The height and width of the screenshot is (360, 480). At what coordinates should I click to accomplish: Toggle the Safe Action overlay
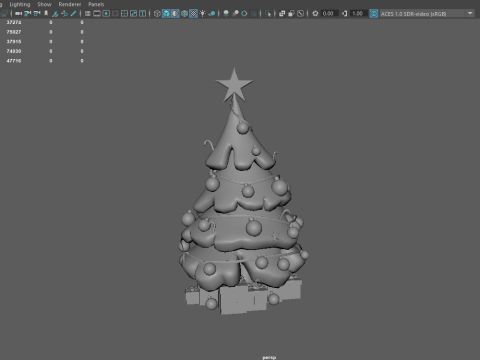tap(133, 14)
